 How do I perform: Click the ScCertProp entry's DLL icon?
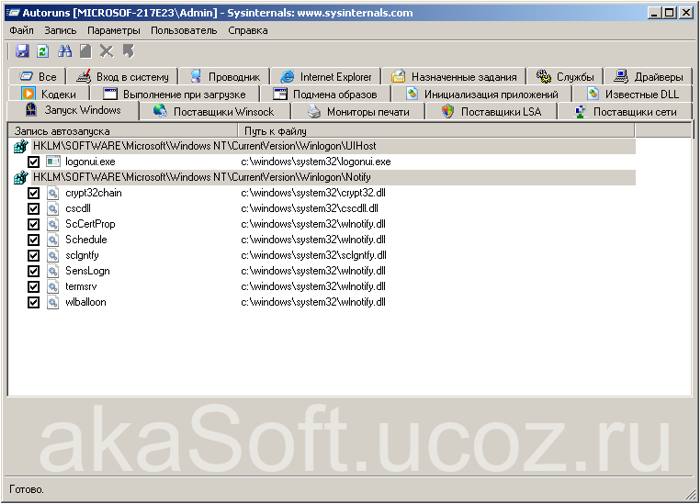click(53, 224)
